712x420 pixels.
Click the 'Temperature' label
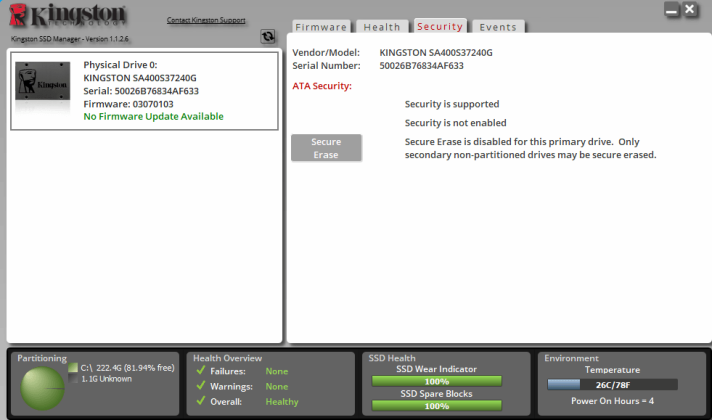613,370
